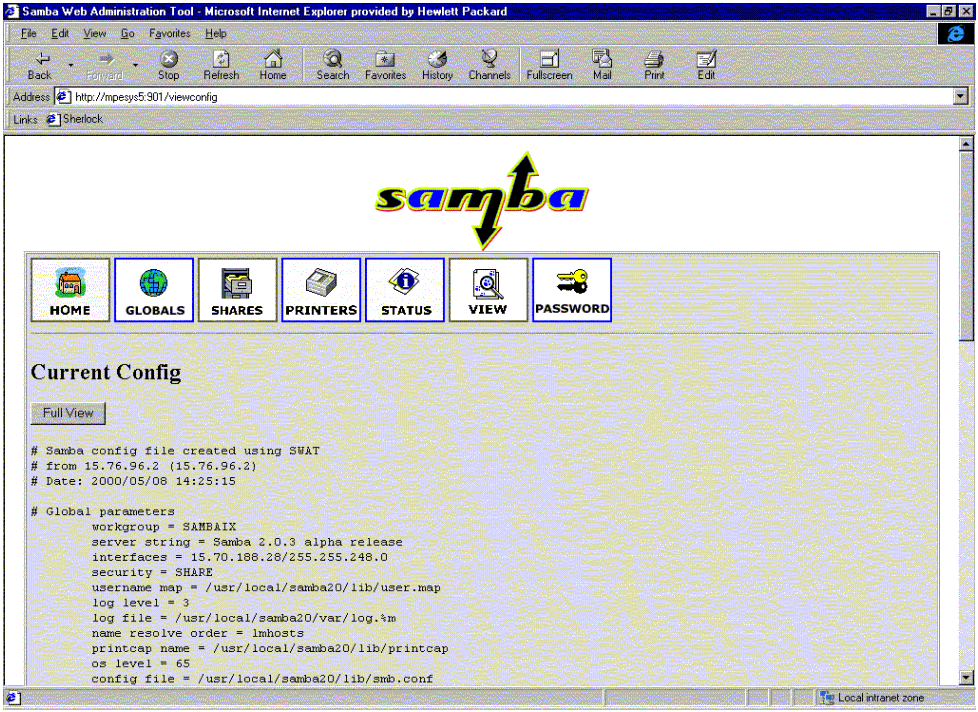Image resolution: width=978 pixels, height=712 pixels.
Task: Go Back using the browser toolbar
Action: click(x=39, y=65)
